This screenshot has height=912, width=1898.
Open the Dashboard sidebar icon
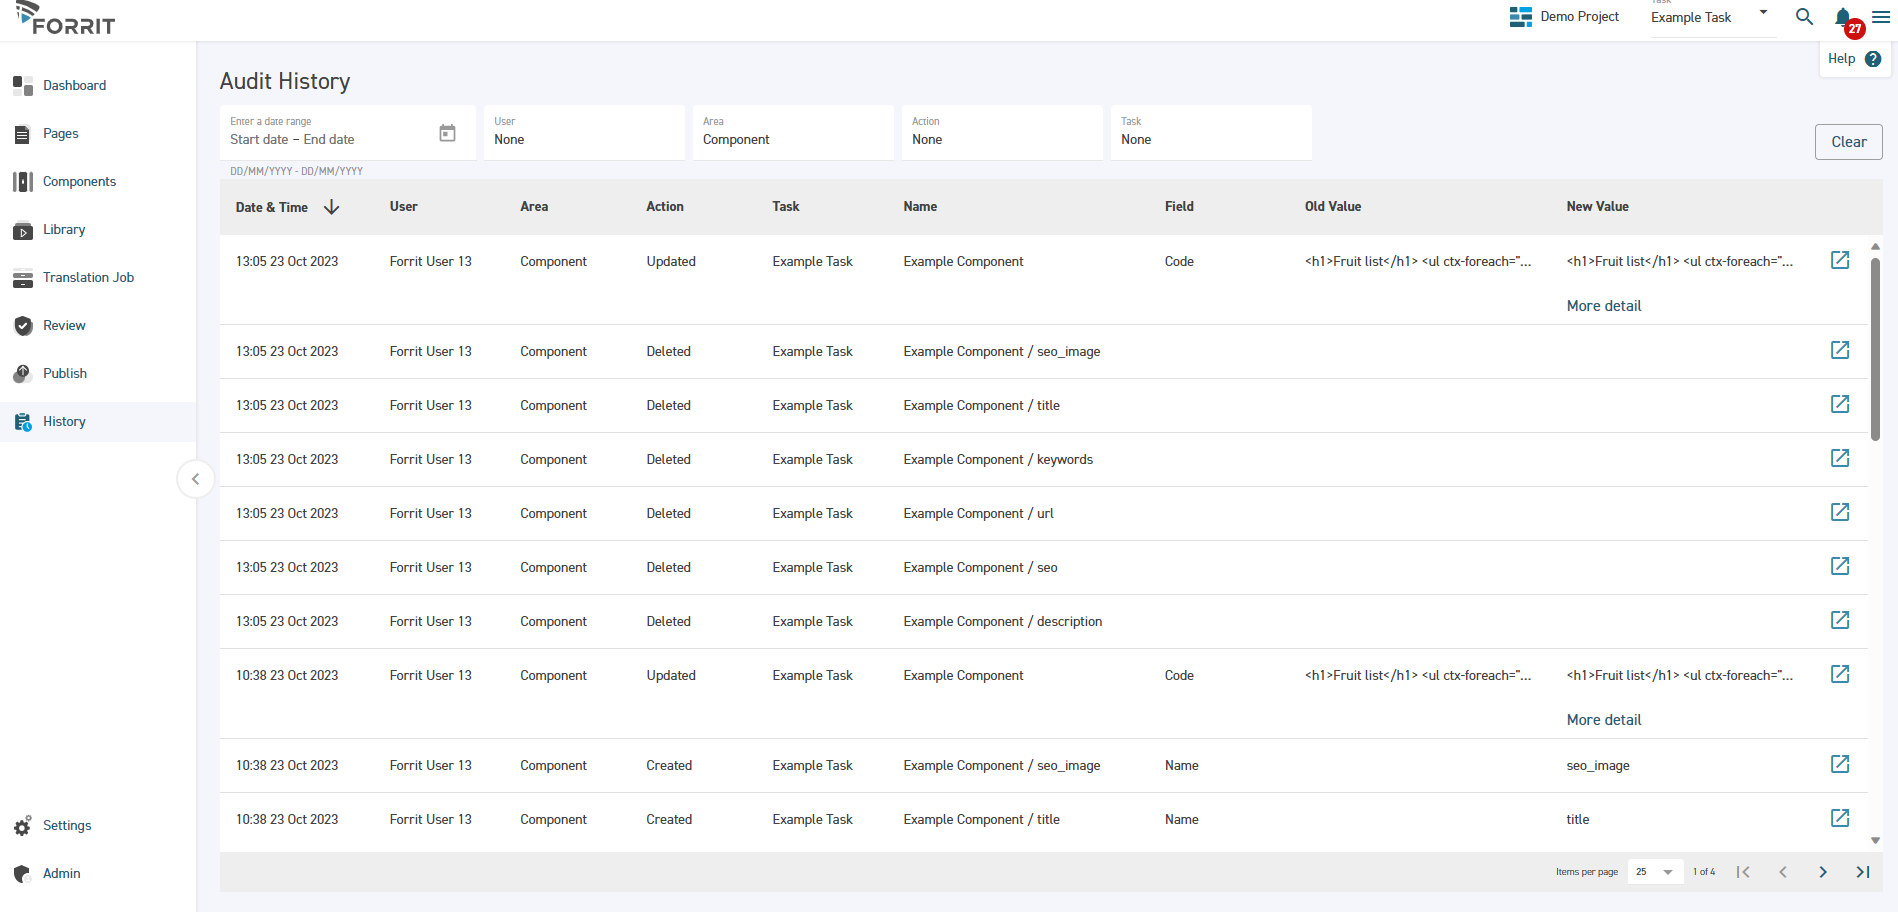point(22,85)
